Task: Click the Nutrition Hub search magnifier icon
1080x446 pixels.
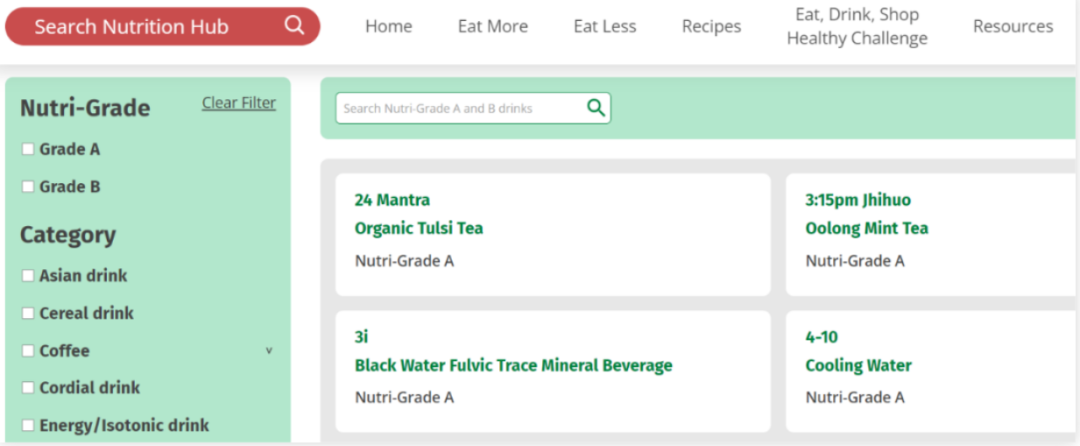Action: click(294, 25)
